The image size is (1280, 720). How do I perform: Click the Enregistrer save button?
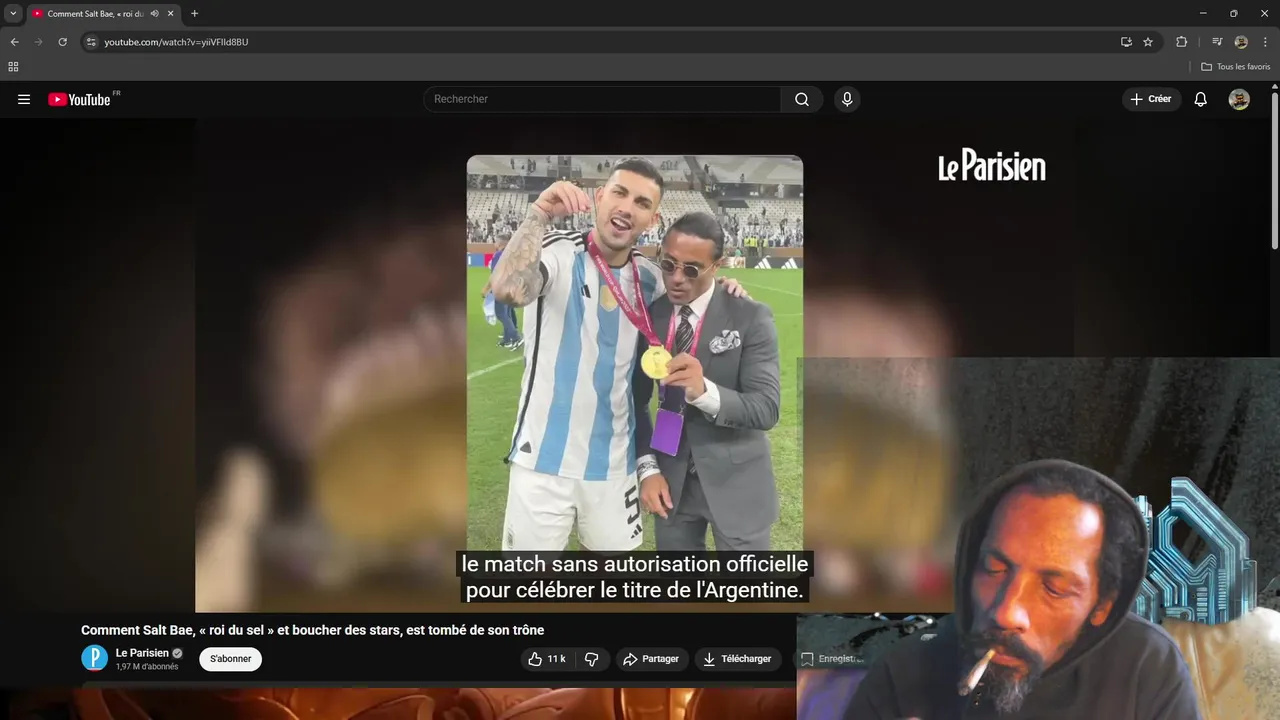pos(830,659)
